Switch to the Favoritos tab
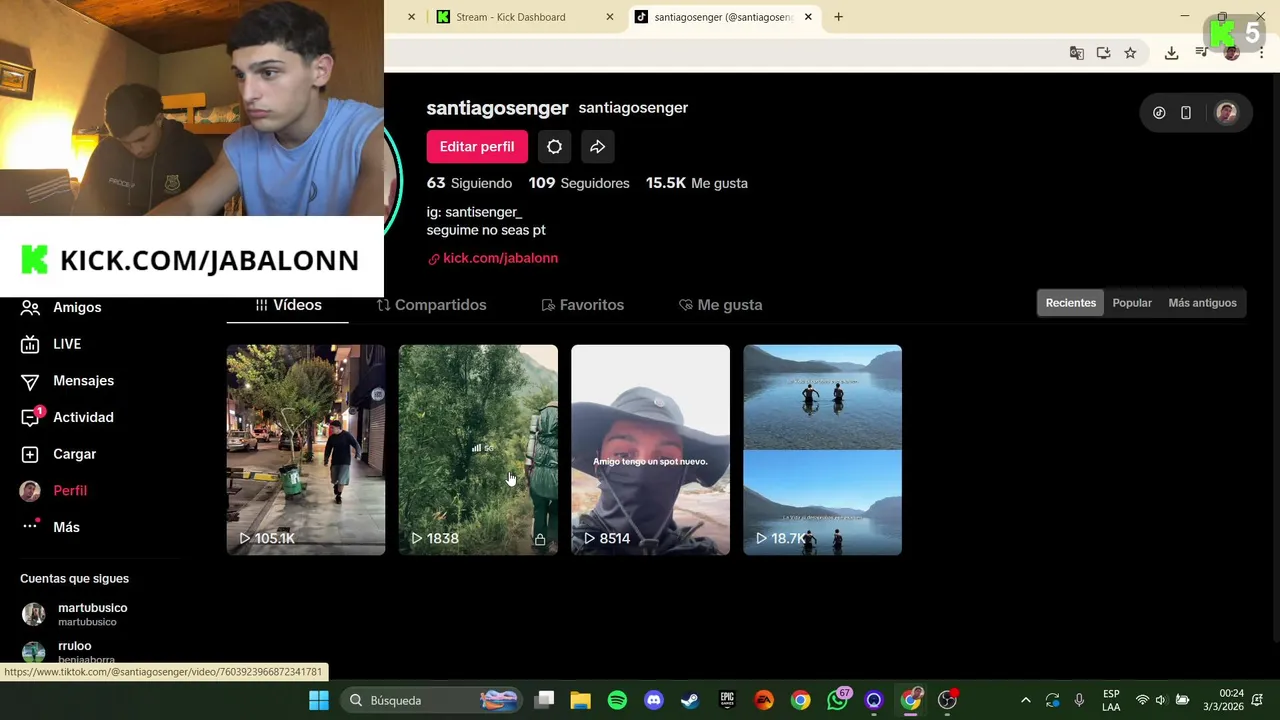 [582, 305]
